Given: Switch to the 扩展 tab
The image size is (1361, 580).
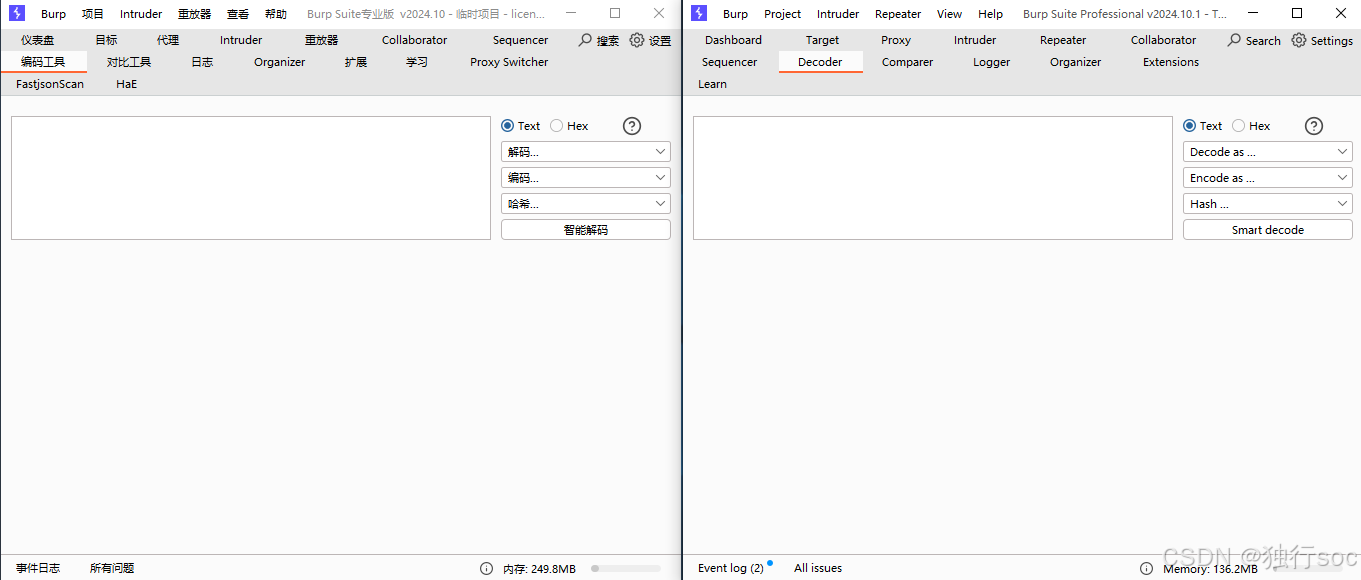Looking at the screenshot, I should (356, 62).
